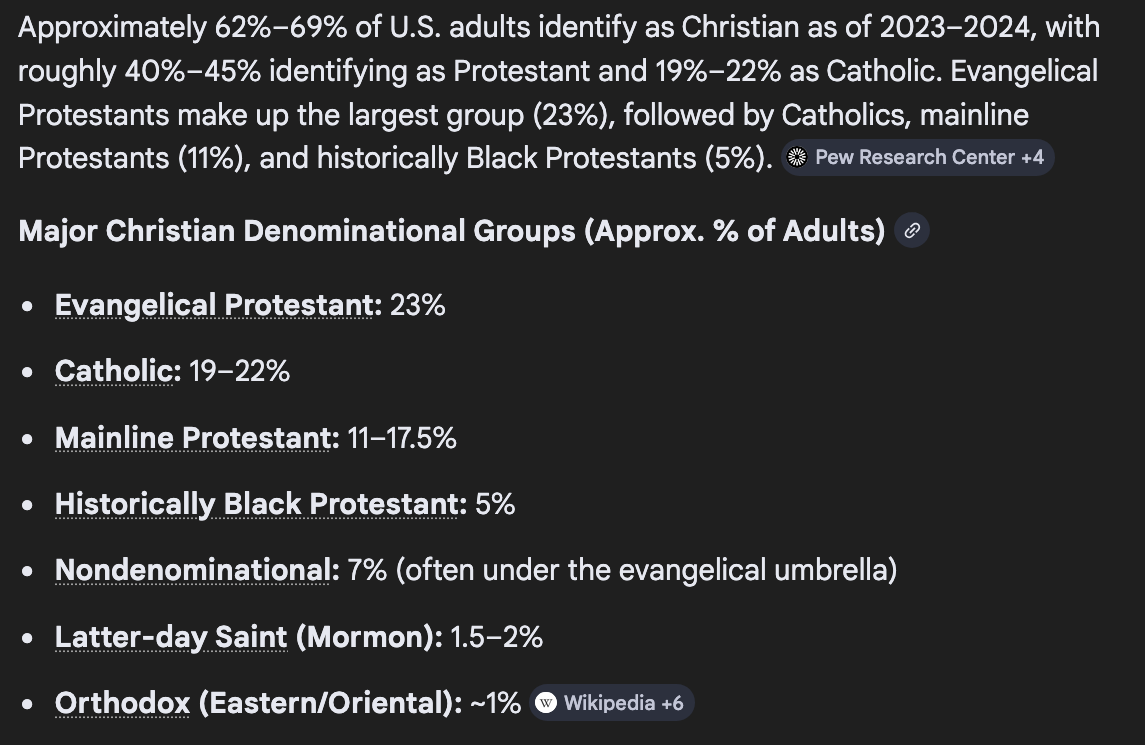Open the Wikipedia source chip

point(611,703)
